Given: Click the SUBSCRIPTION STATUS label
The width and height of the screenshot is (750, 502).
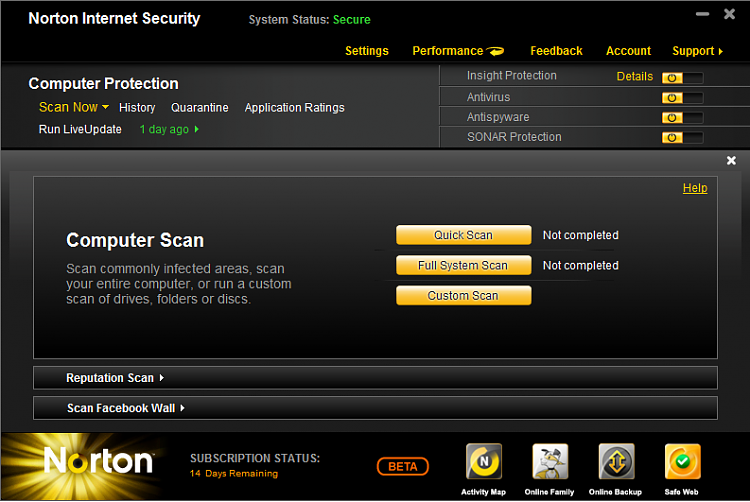Looking at the screenshot, I should coord(255,458).
